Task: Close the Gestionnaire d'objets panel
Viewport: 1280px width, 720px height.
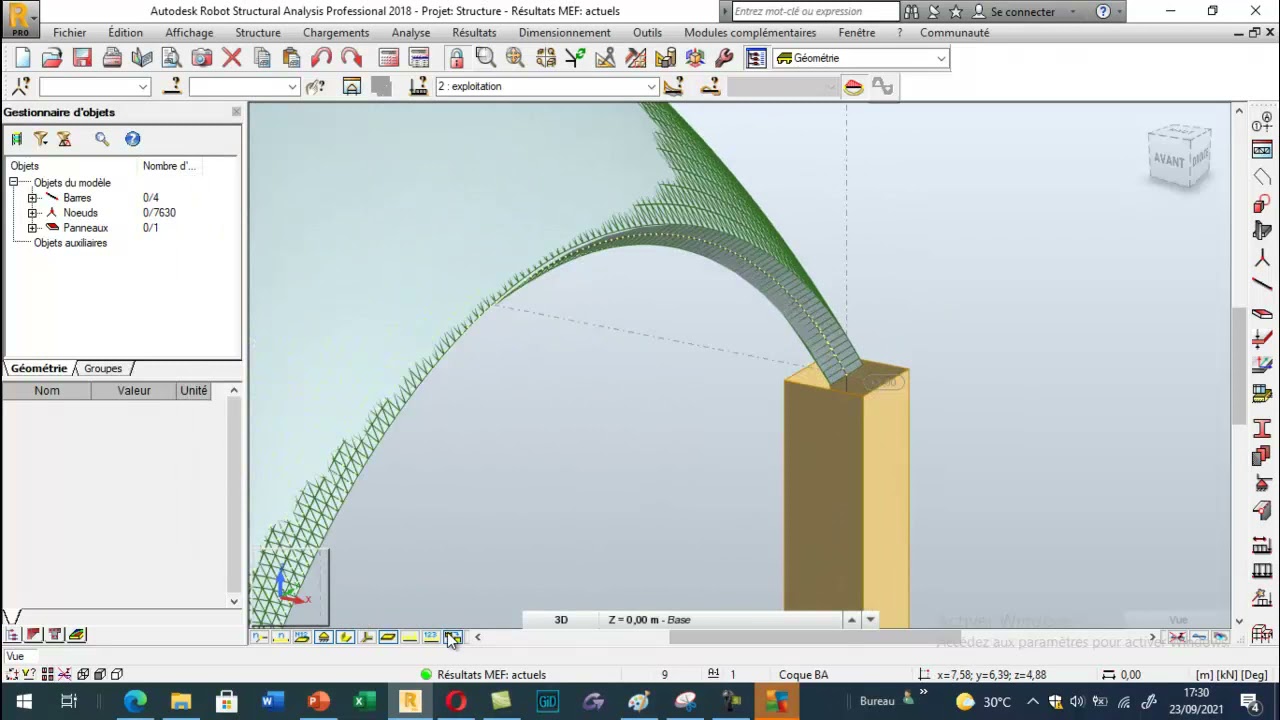Action: point(236,112)
